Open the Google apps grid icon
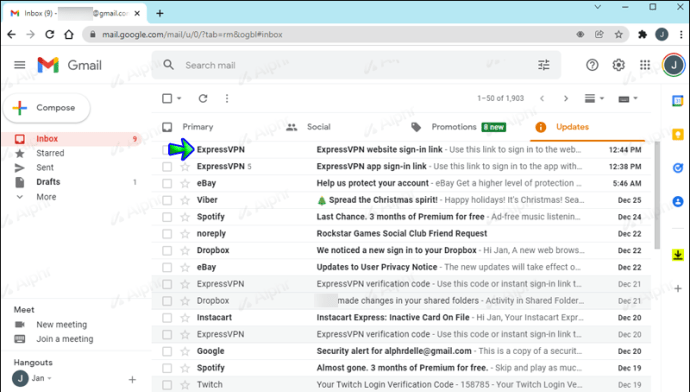 [645, 65]
